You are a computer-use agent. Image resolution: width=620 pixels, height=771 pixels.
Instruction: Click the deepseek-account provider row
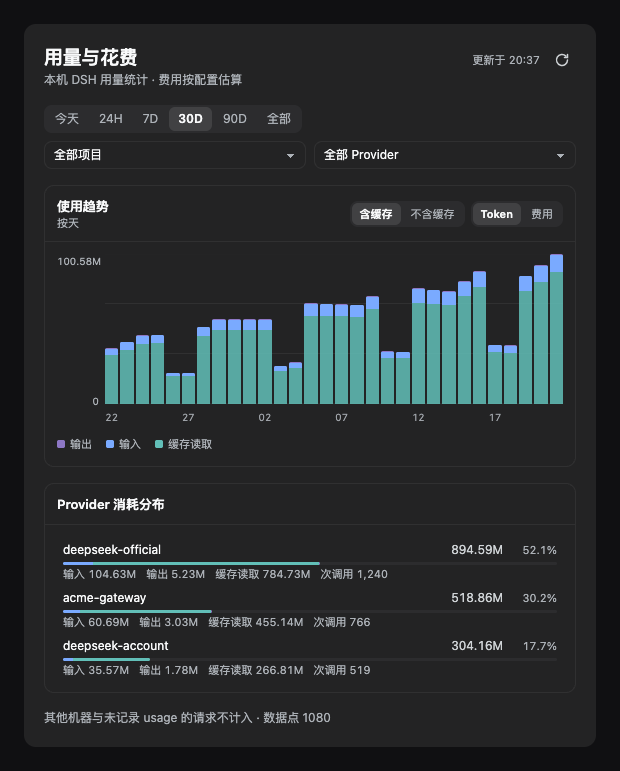pyautogui.click(x=310, y=657)
